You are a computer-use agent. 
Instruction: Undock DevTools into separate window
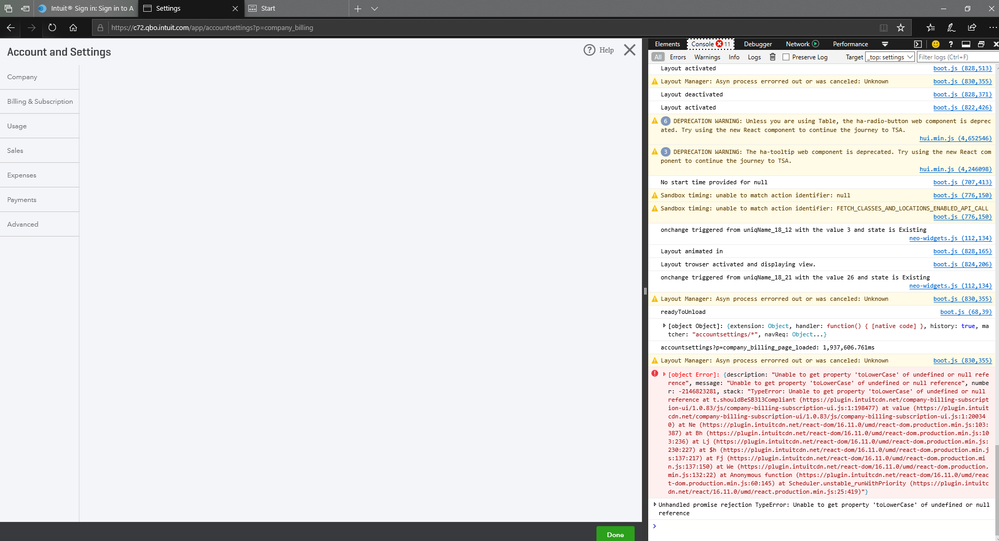[981, 44]
